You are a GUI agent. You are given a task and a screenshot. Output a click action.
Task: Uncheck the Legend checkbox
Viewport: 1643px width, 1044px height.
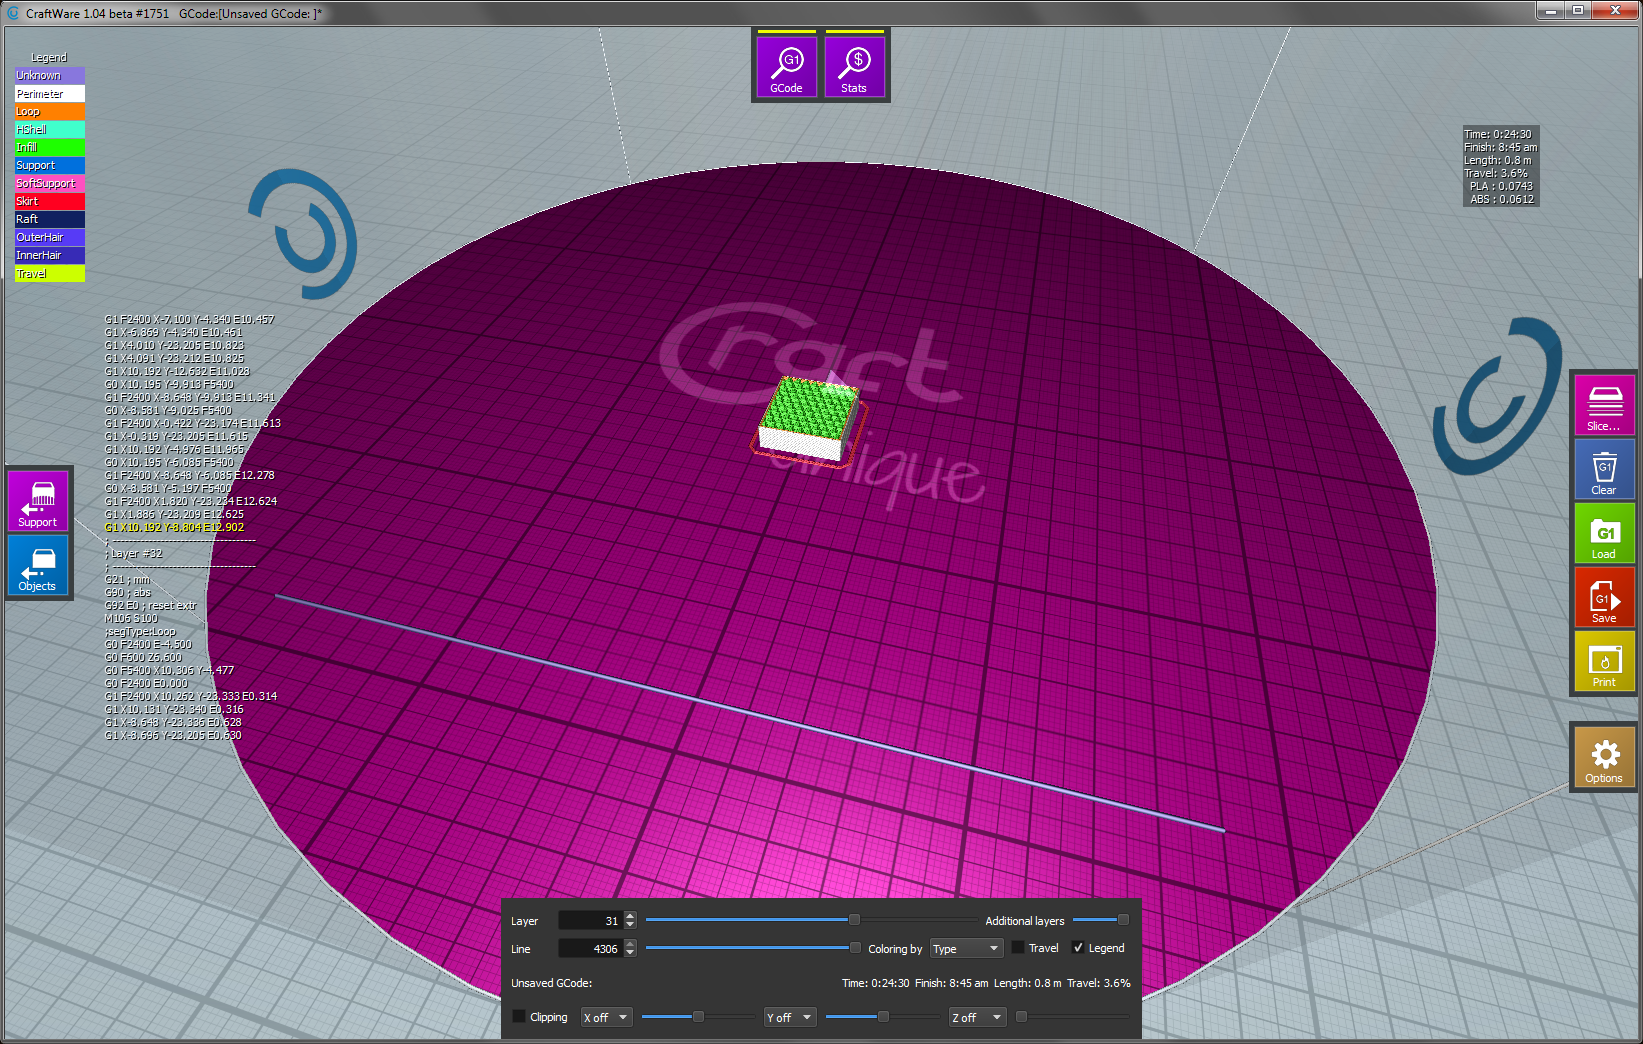1078,948
